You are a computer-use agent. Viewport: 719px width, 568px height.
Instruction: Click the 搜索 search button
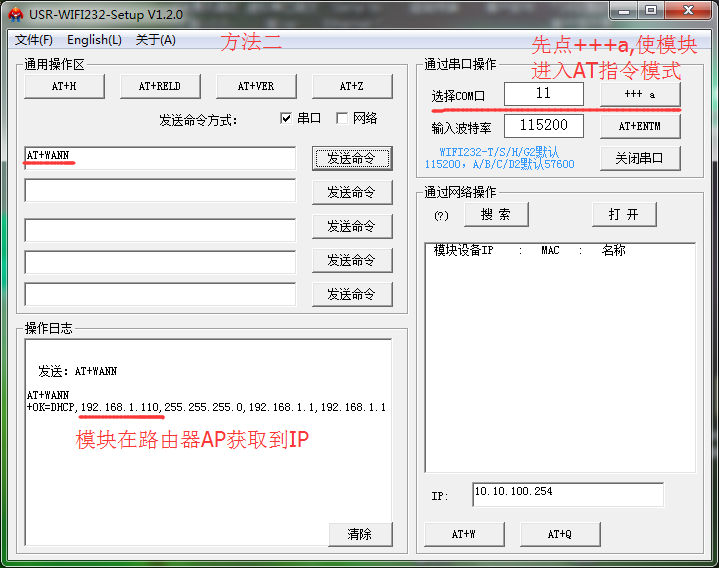[x=495, y=215]
